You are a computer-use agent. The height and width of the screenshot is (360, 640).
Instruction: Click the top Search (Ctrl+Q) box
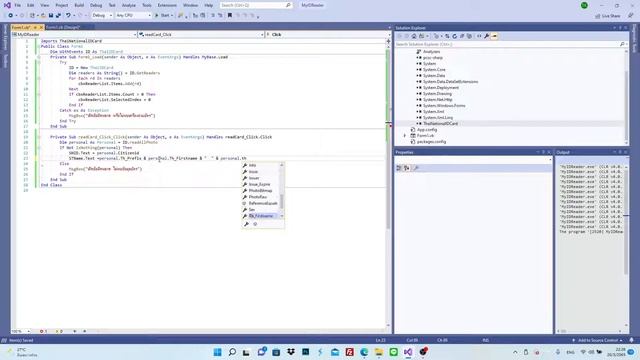(x=256, y=5)
